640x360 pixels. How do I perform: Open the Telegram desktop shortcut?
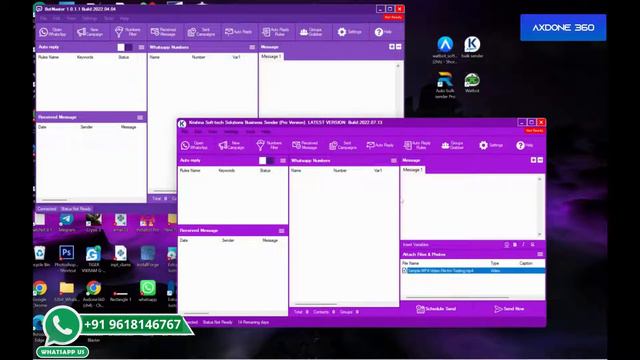tap(67, 223)
